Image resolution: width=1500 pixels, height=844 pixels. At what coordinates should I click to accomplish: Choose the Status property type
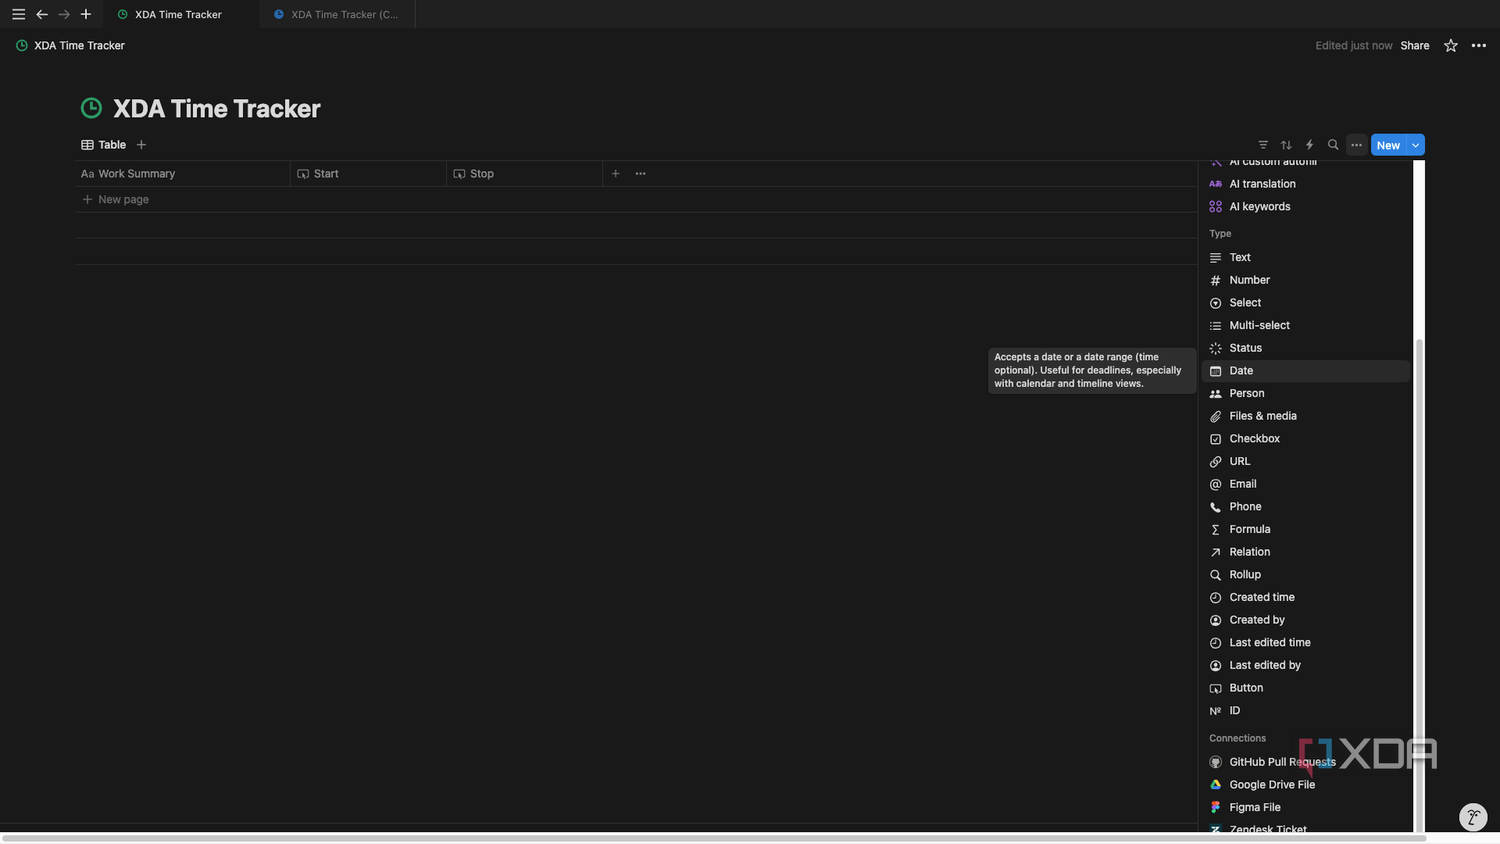click(x=1305, y=348)
